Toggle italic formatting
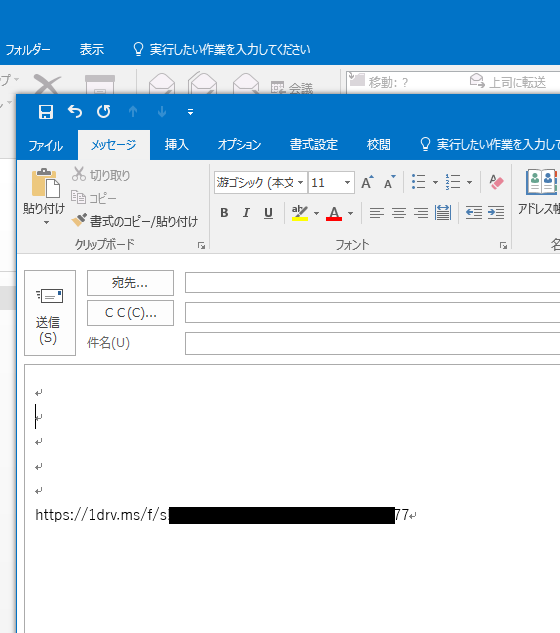Screen dimensions: 560x633 pos(246,213)
